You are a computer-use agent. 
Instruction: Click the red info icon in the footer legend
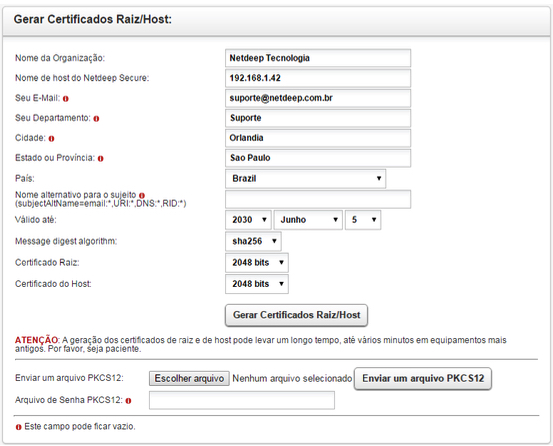click(x=18, y=427)
